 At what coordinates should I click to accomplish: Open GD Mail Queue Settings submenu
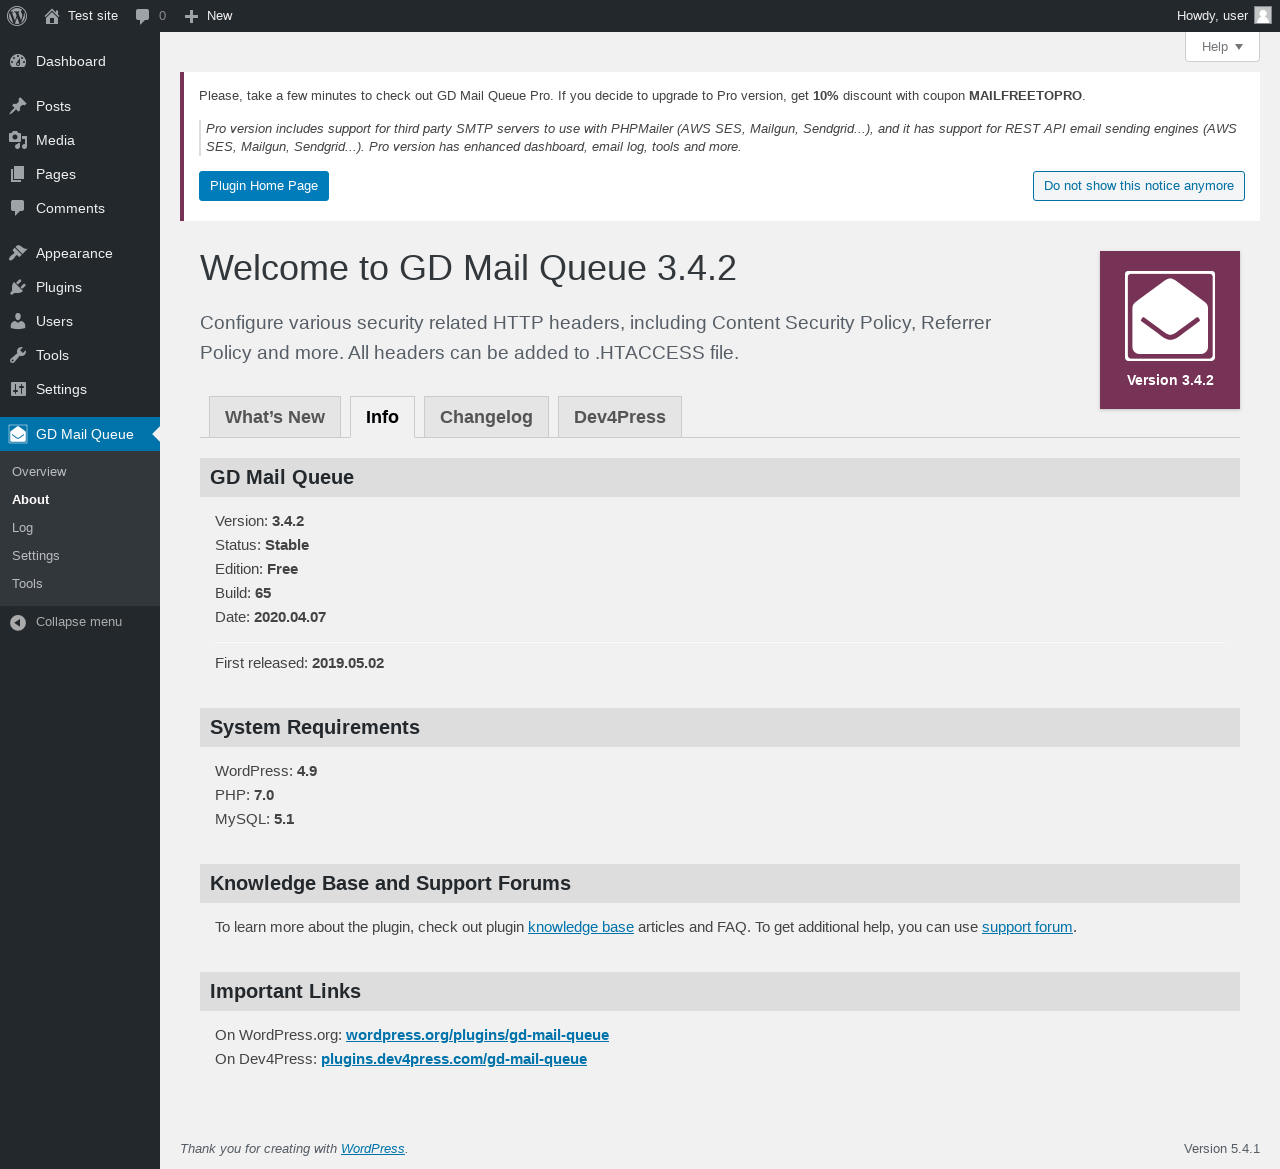coord(80,556)
